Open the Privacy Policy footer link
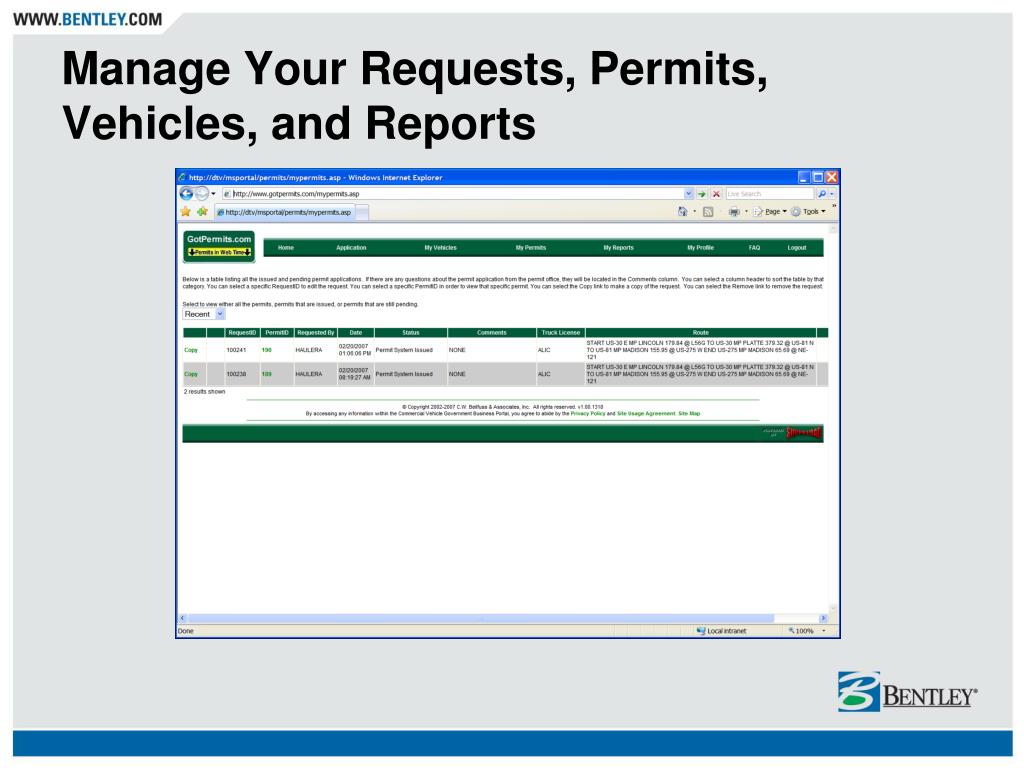Image resolution: width=1024 pixels, height=768 pixels. click(588, 413)
